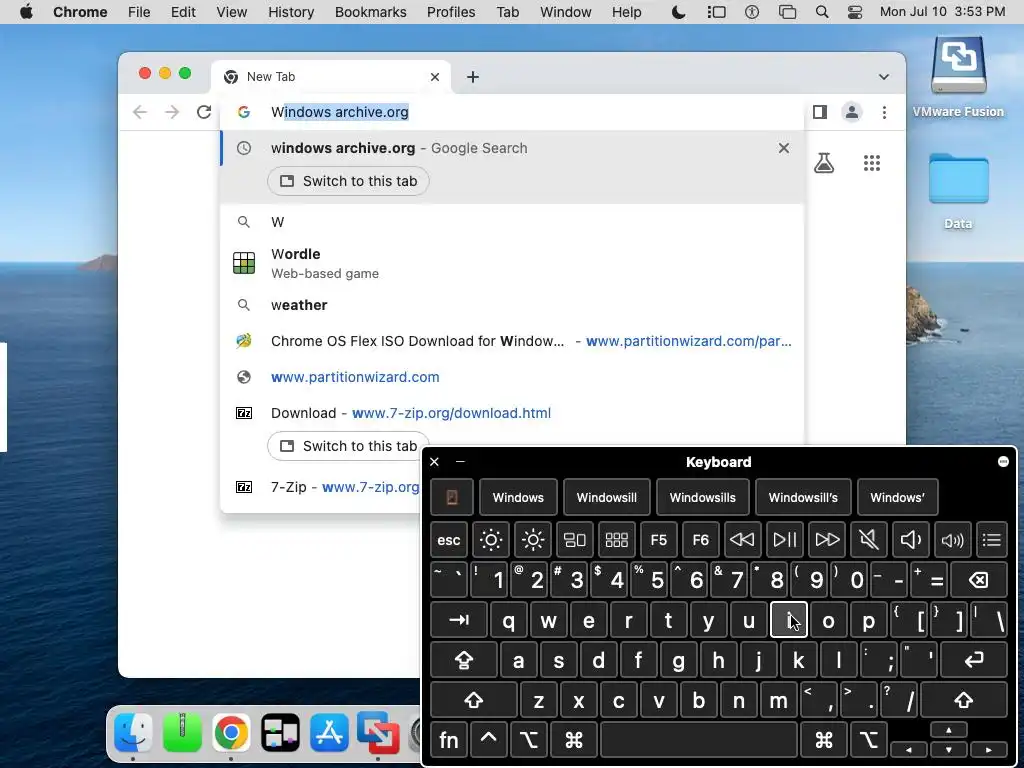Toggle the left shift key

pyautogui.click(x=473, y=701)
